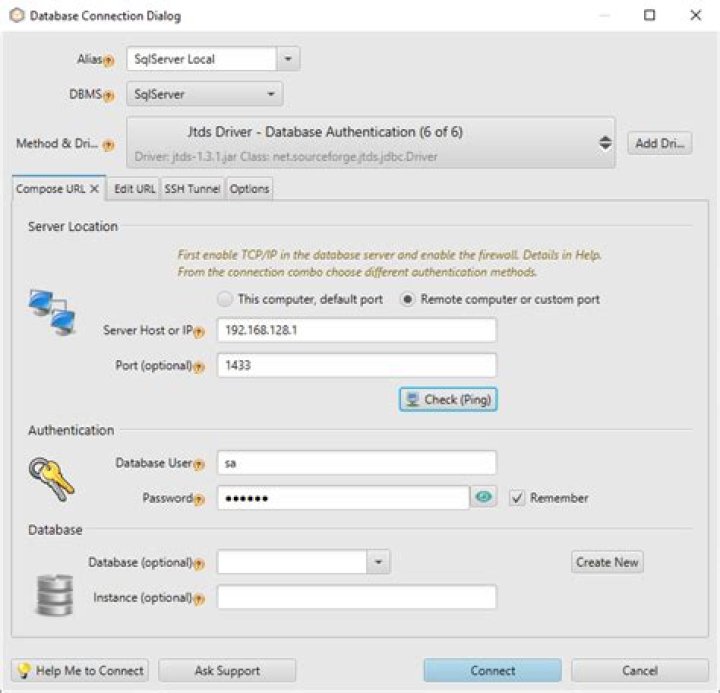
Task: Close the Database Connection Dialog window
Action: (696, 15)
